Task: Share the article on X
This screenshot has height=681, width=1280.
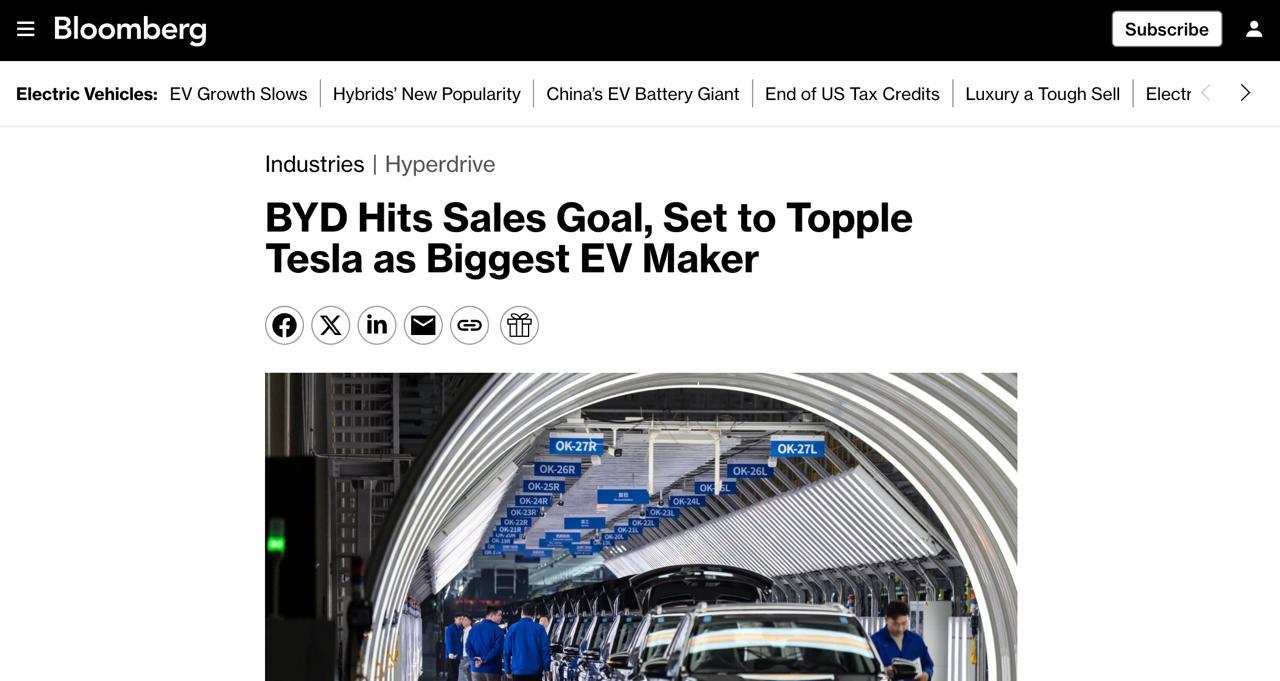Action: tap(331, 325)
